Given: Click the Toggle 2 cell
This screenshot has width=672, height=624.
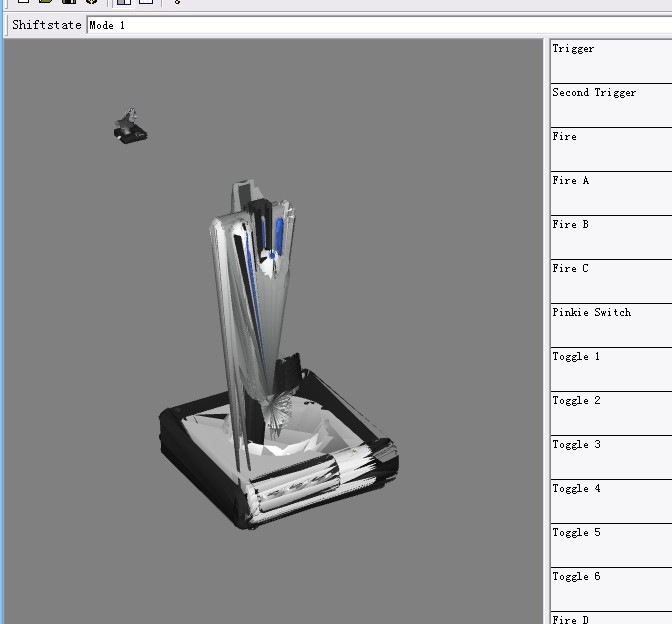Looking at the screenshot, I should [x=610, y=412].
